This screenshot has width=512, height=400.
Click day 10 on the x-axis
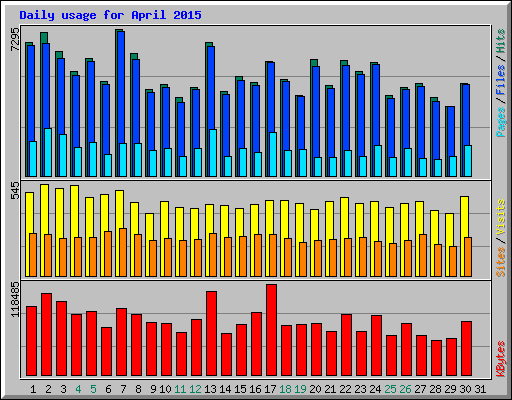(x=165, y=389)
